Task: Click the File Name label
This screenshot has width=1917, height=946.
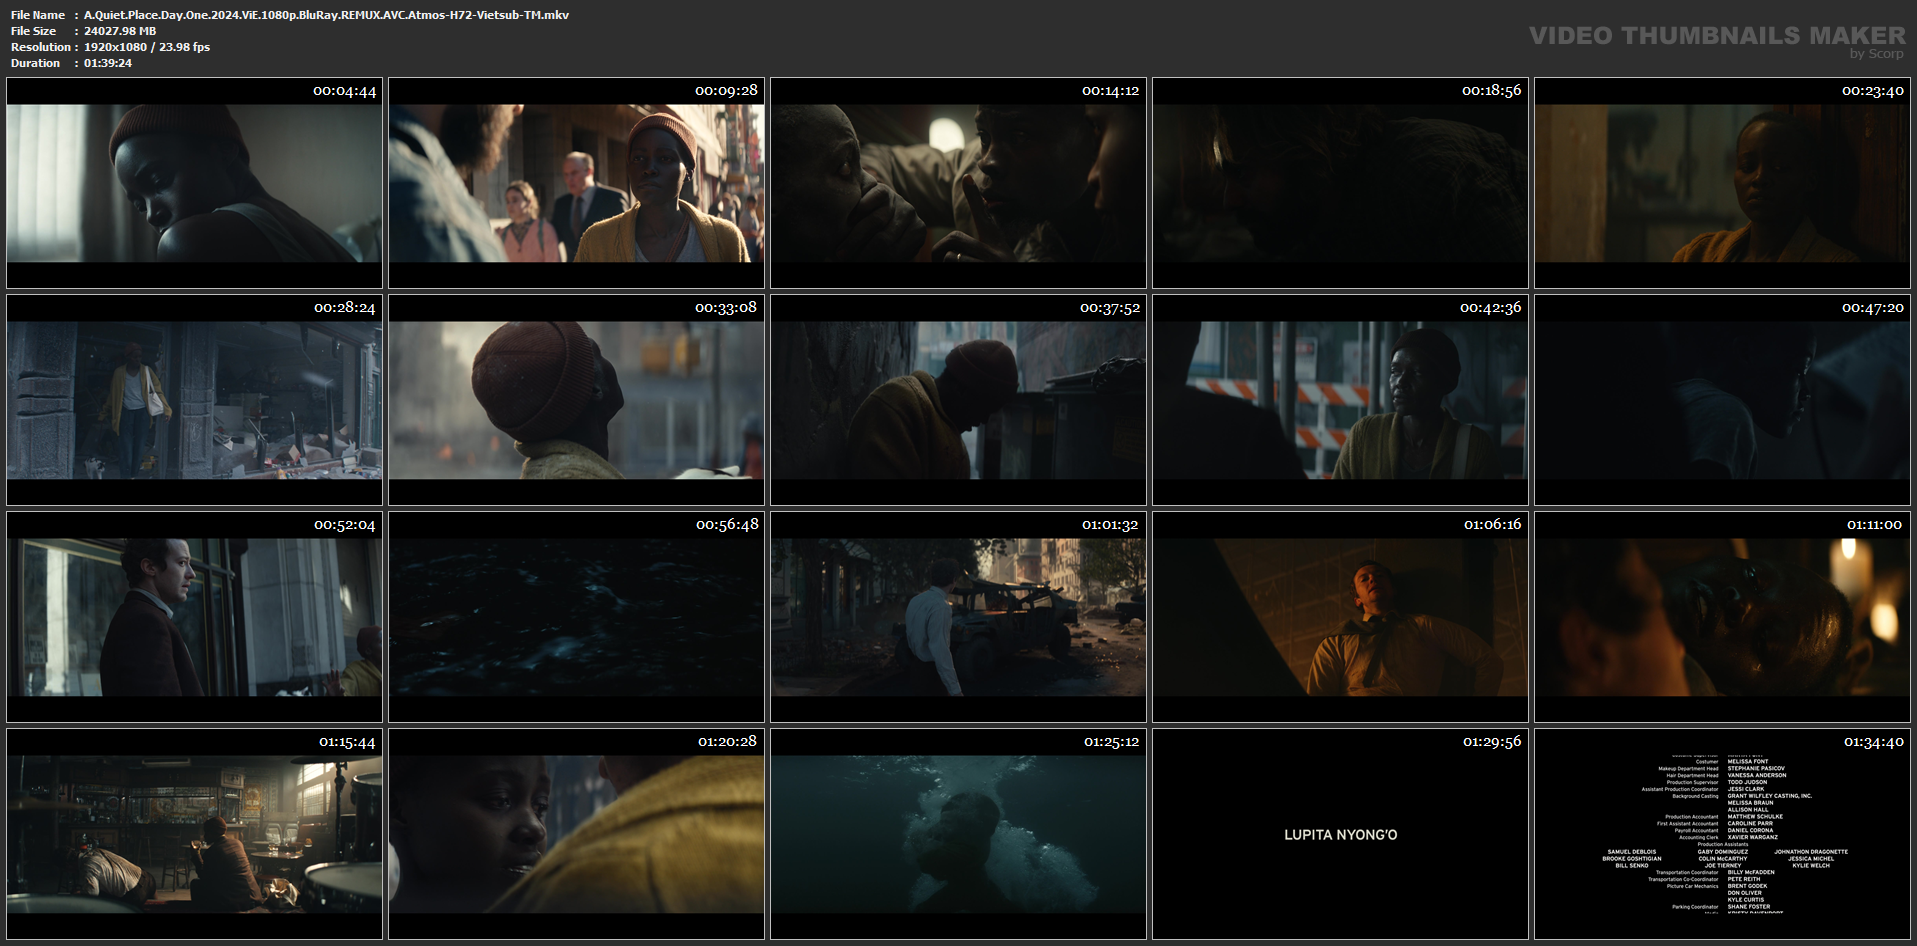Action: [38, 15]
